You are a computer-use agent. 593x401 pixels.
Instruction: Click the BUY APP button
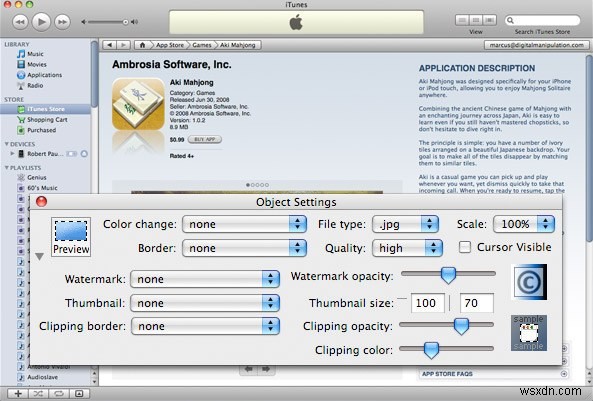[205, 139]
